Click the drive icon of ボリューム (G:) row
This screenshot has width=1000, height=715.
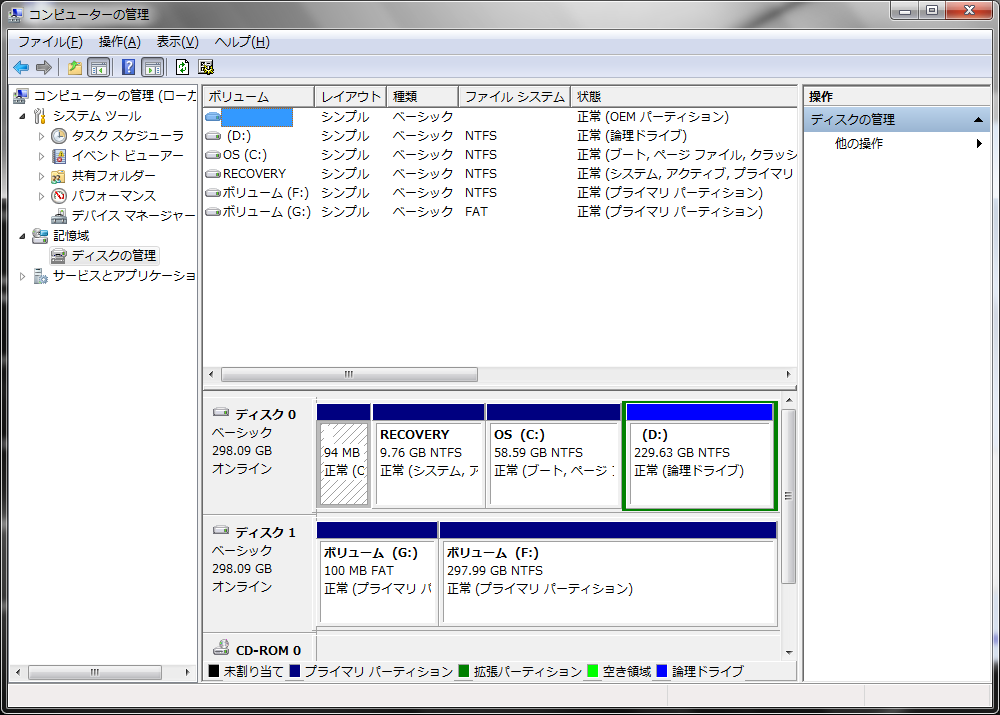coord(213,212)
